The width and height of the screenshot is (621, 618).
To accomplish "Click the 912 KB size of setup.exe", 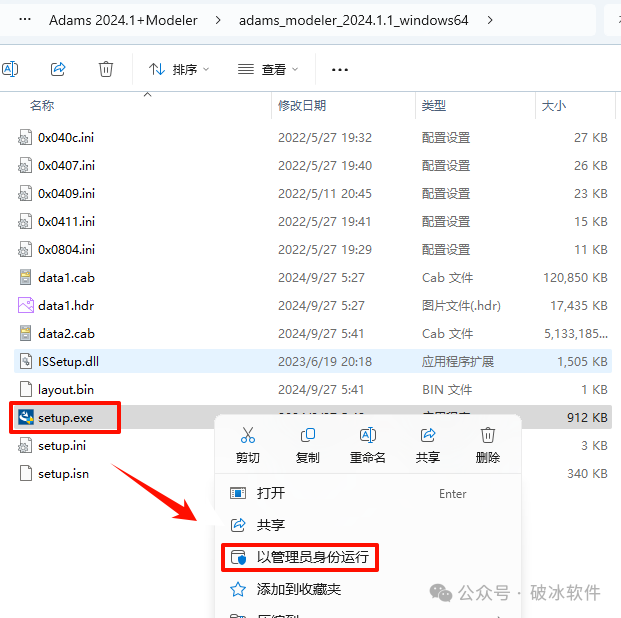I will tap(587, 418).
